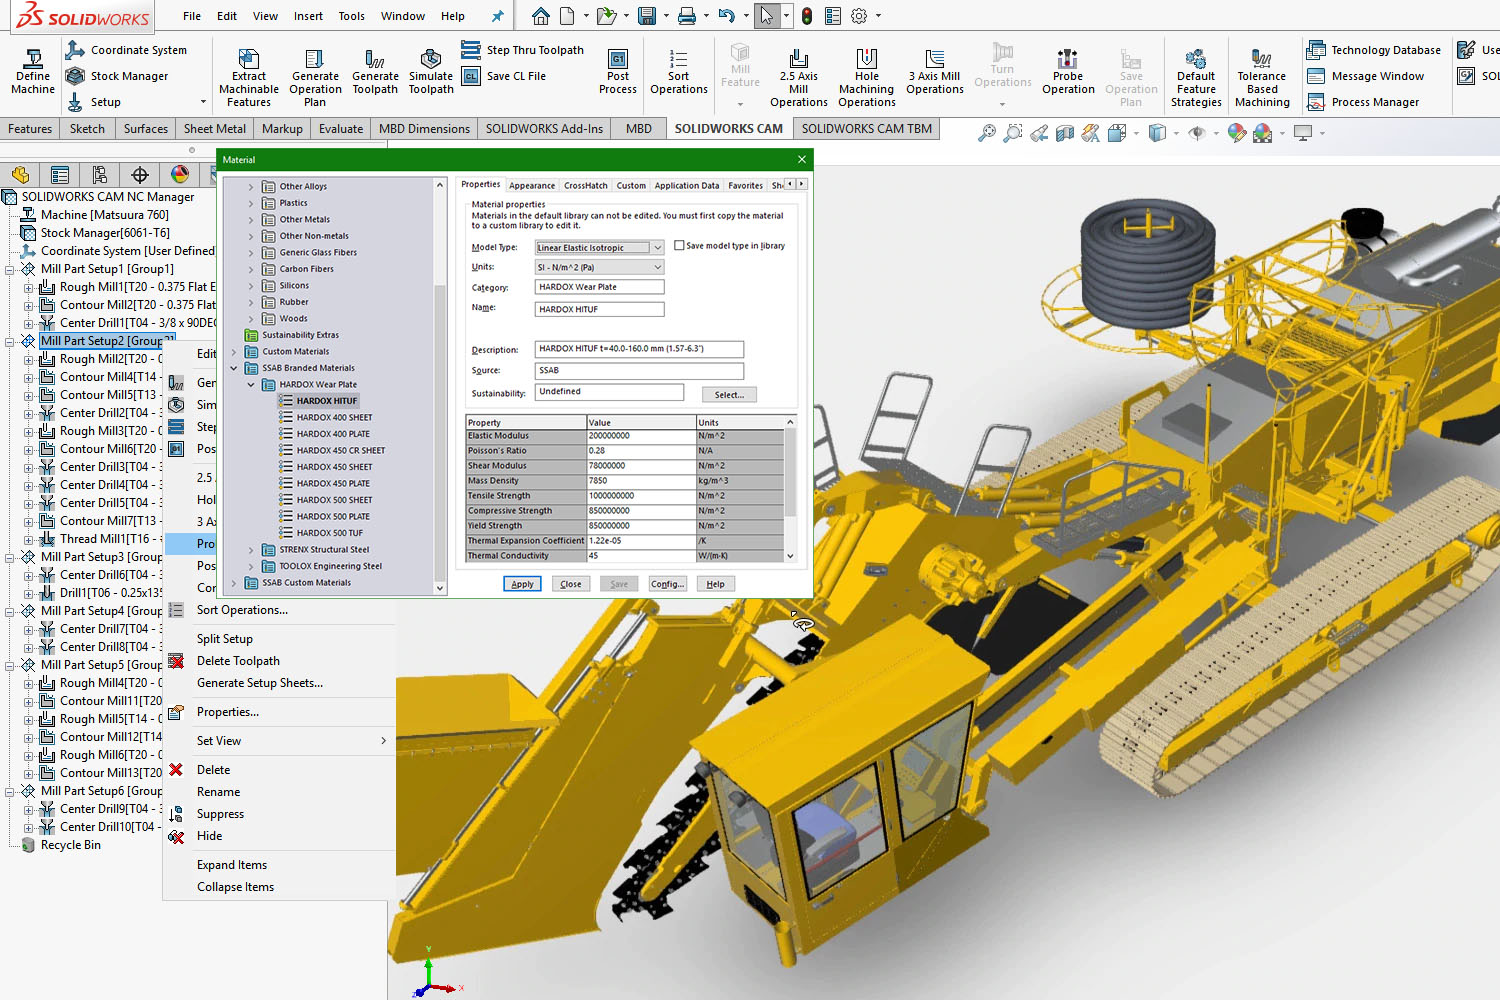The height and width of the screenshot is (1000, 1500).
Task: Open the Model Type dropdown
Action: (x=656, y=247)
